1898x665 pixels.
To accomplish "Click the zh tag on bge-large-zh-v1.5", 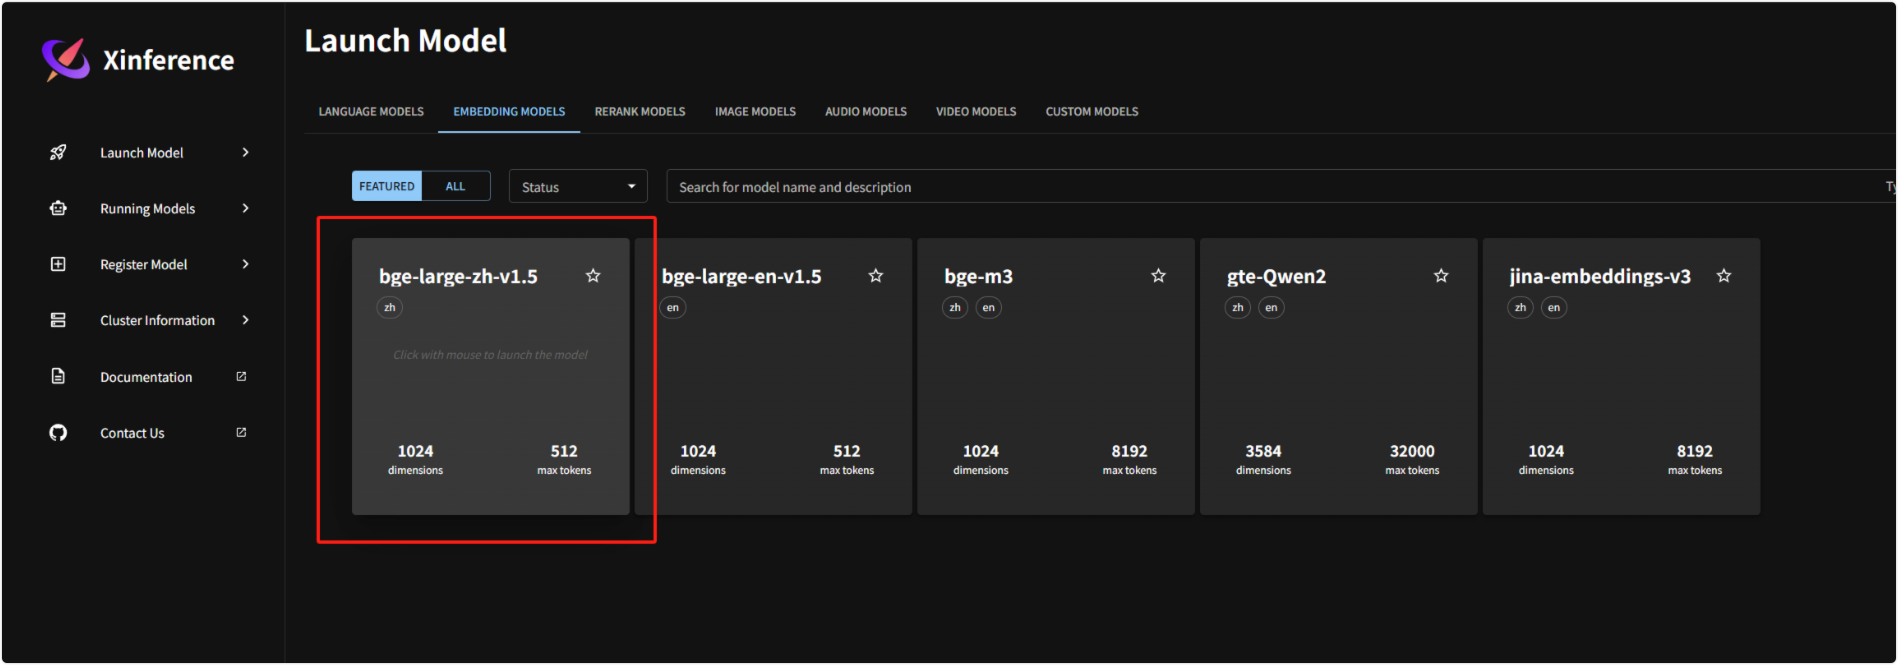I will (x=390, y=308).
